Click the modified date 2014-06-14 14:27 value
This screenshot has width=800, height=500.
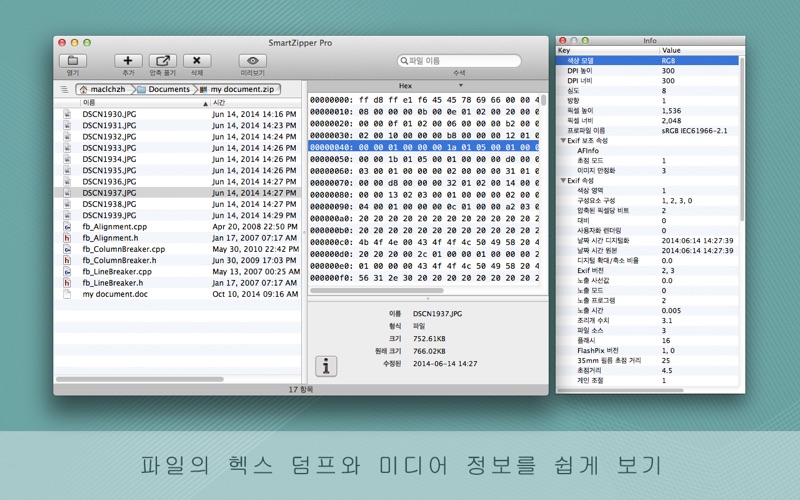click(445, 364)
